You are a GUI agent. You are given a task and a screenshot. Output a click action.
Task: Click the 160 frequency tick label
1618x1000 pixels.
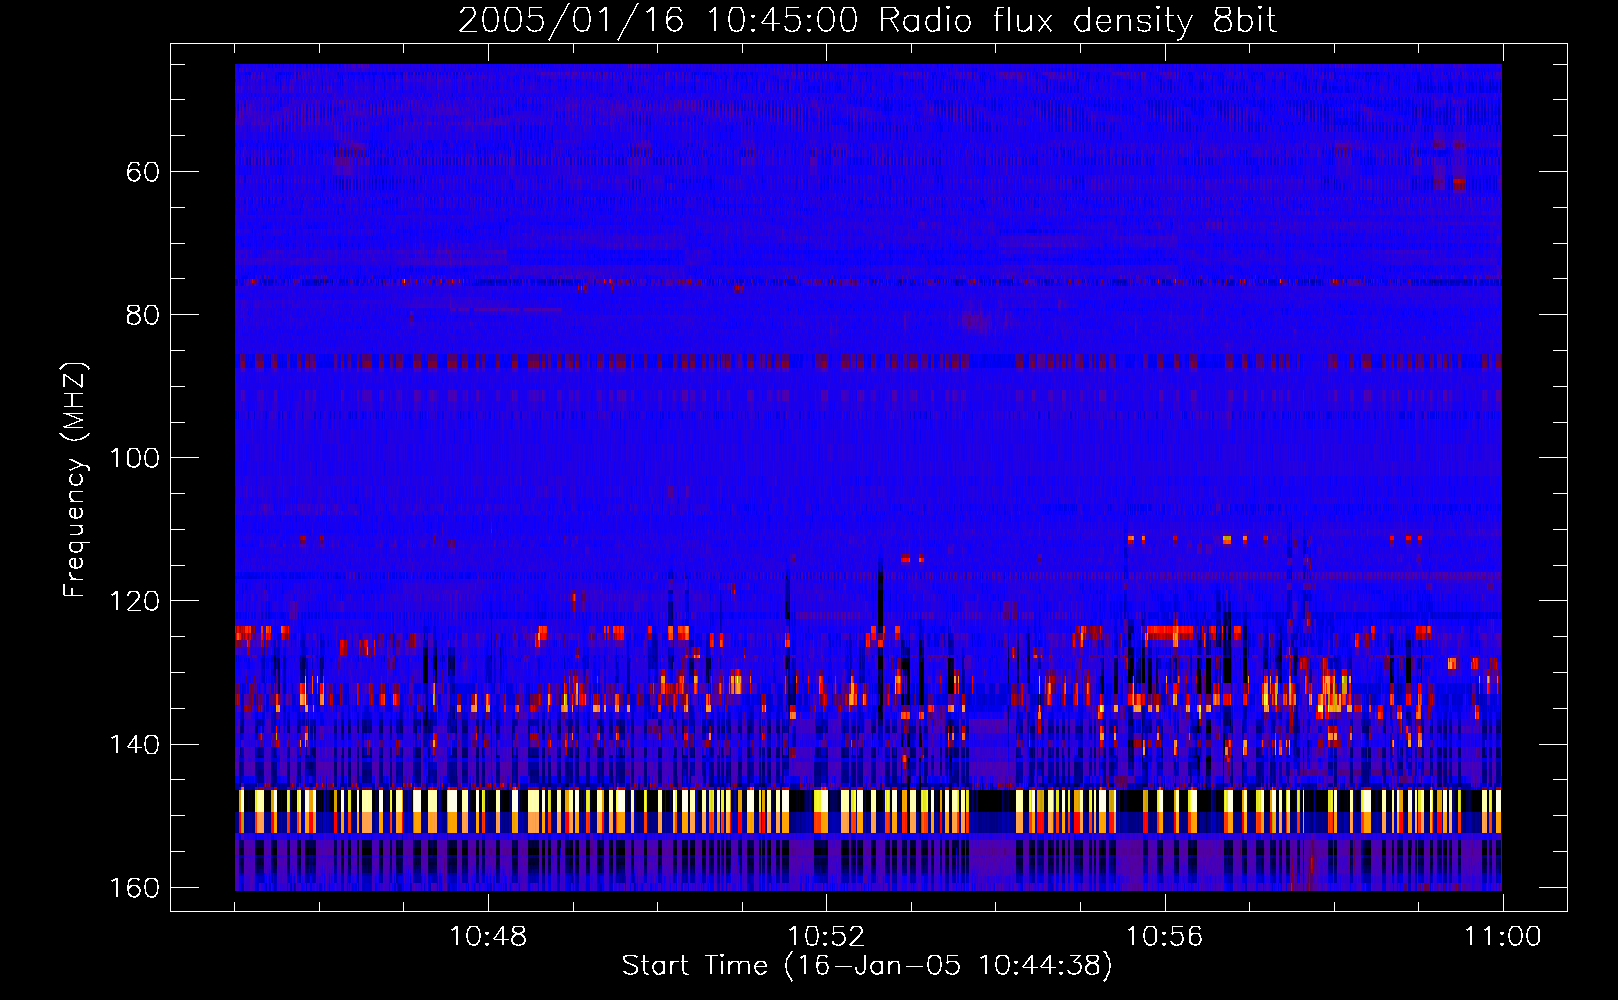[134, 888]
